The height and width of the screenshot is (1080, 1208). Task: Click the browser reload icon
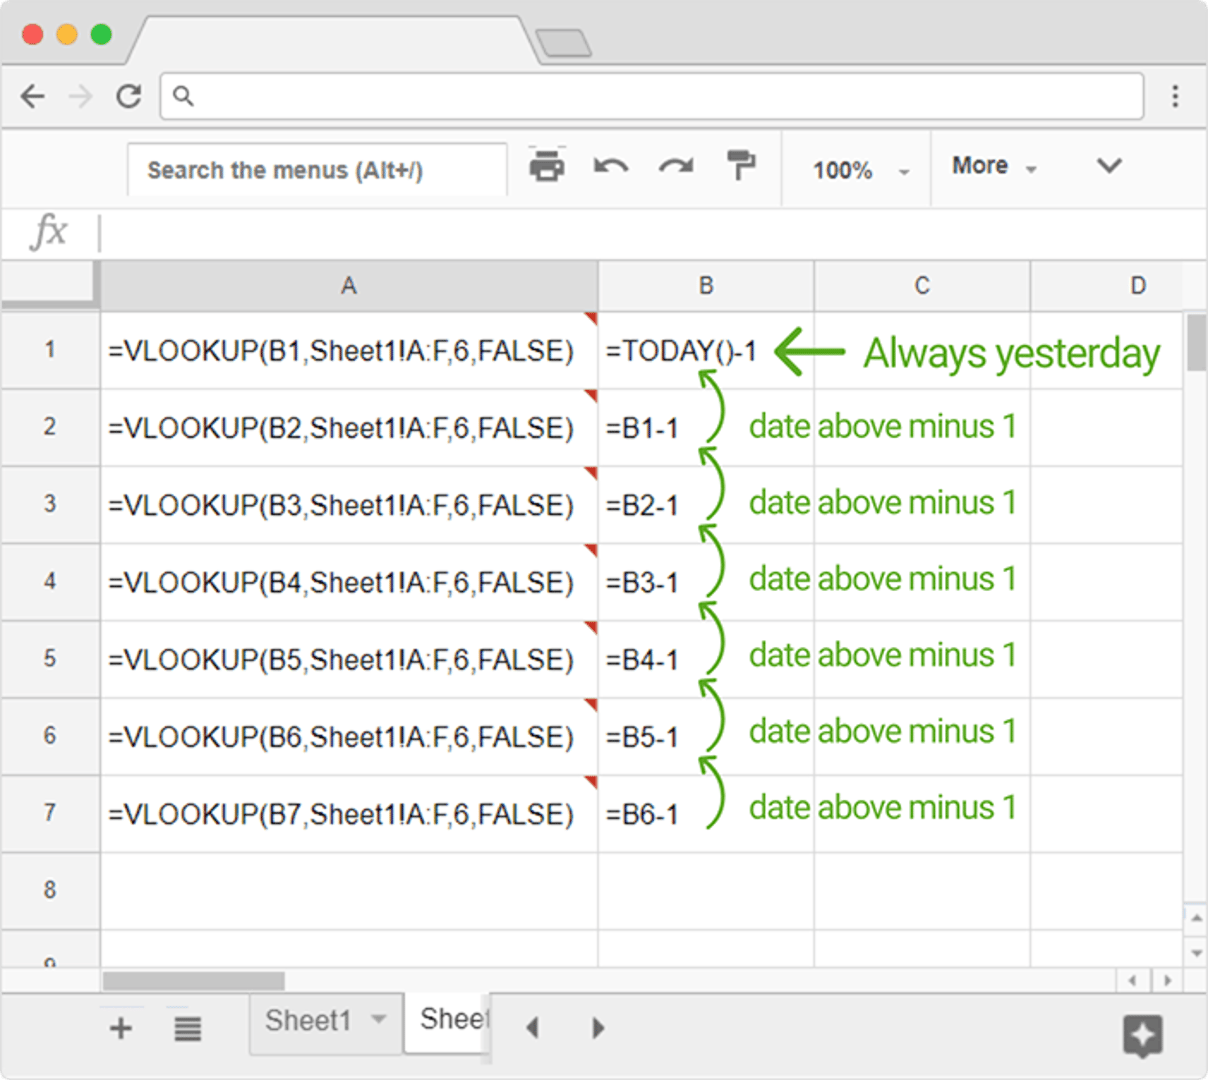(x=129, y=96)
